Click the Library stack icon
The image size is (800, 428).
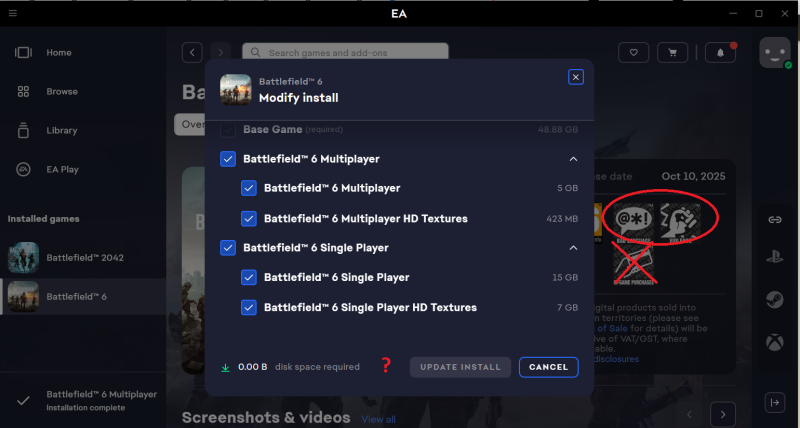(23, 130)
